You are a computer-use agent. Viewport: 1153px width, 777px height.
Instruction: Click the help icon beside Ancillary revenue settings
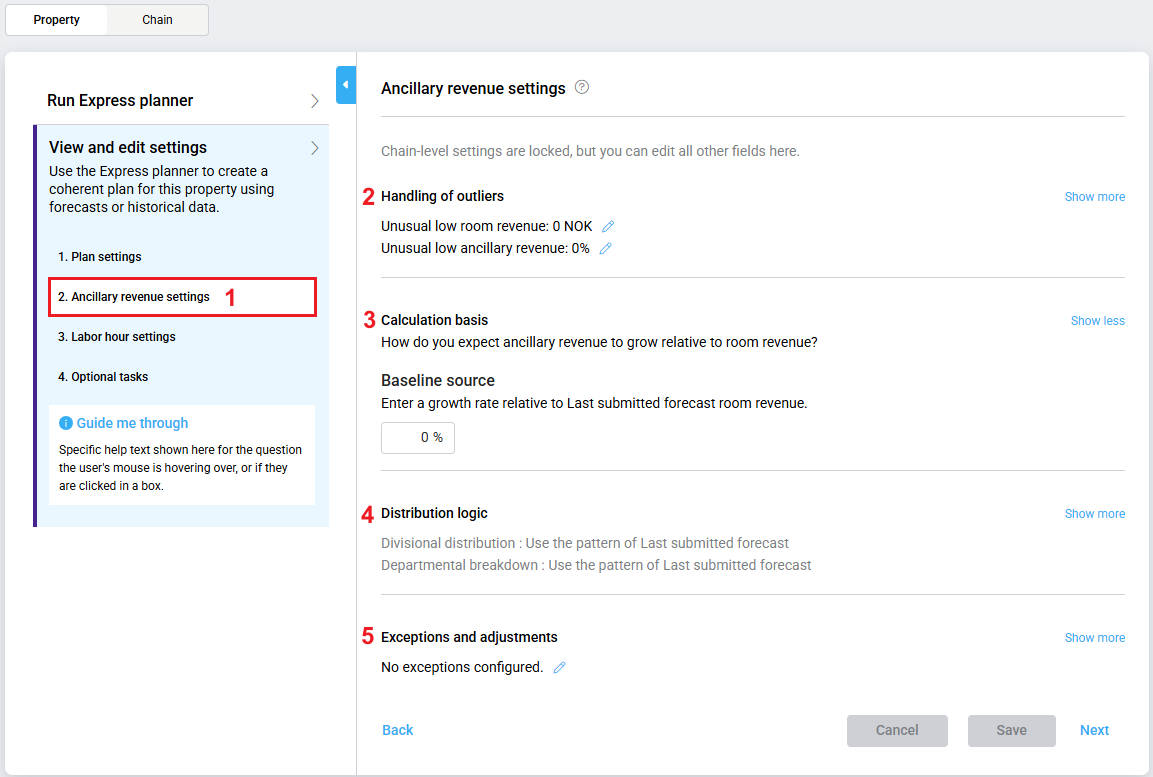coord(582,87)
